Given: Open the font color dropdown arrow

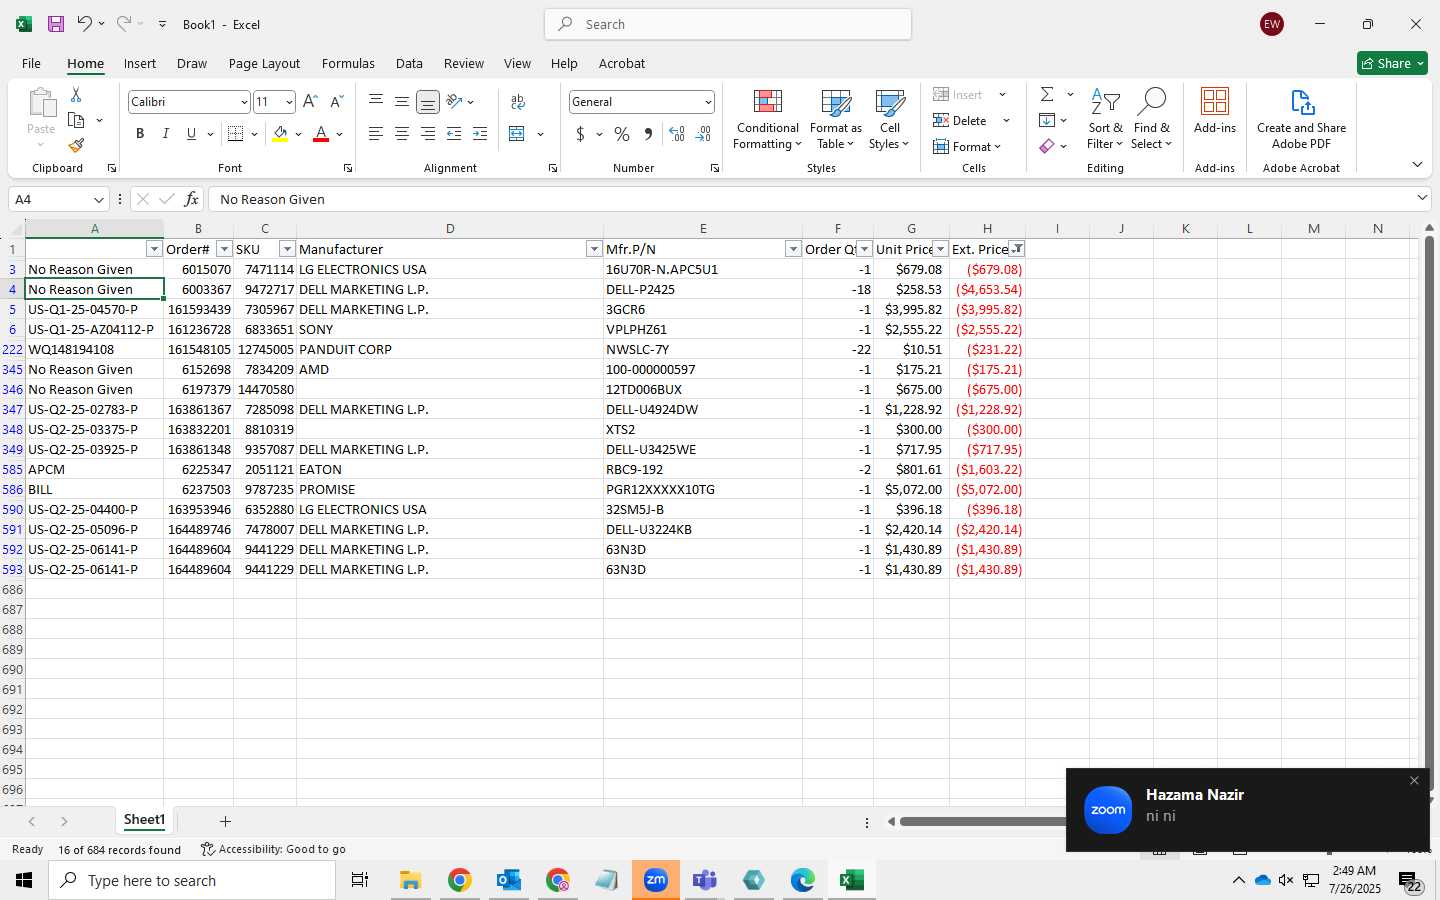Looking at the screenshot, I should (x=340, y=134).
